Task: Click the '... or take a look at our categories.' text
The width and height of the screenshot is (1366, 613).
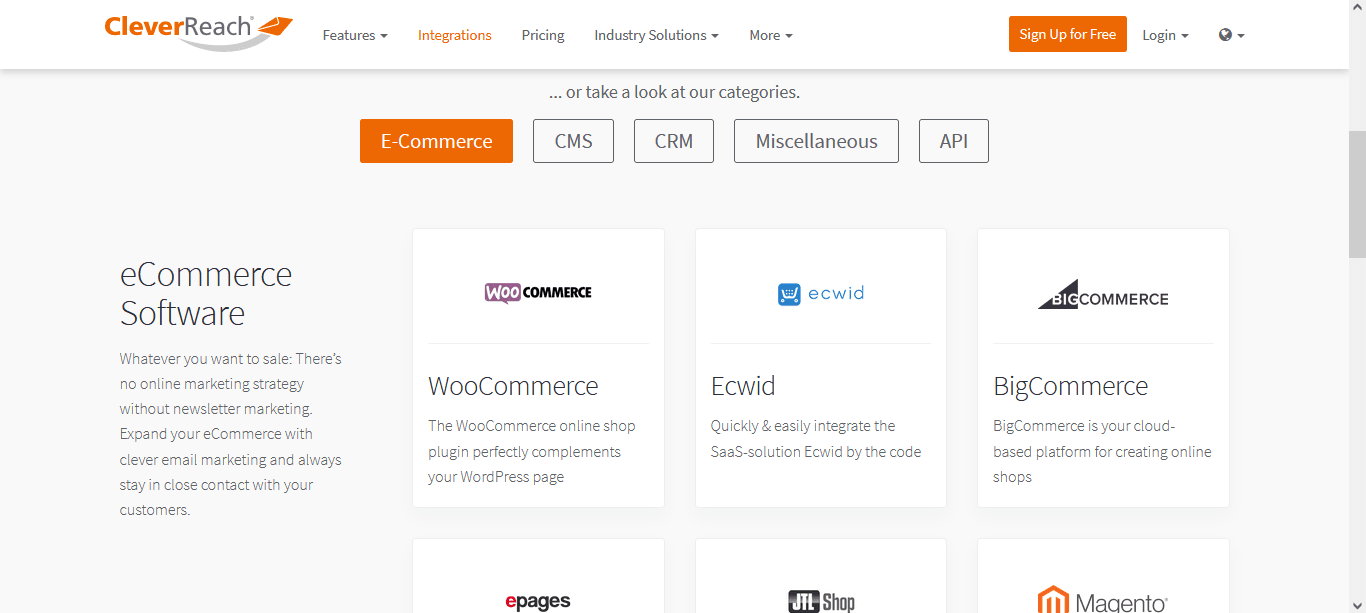Action: pos(674,92)
